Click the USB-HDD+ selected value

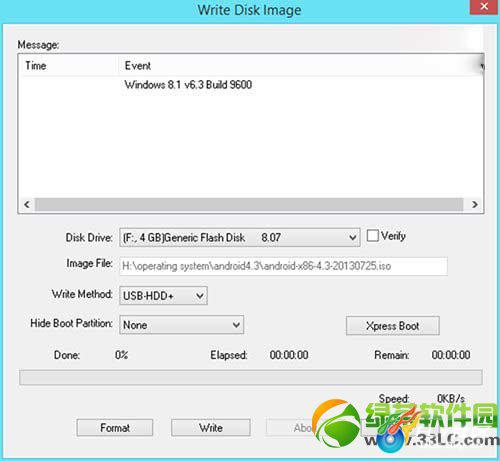[148, 296]
